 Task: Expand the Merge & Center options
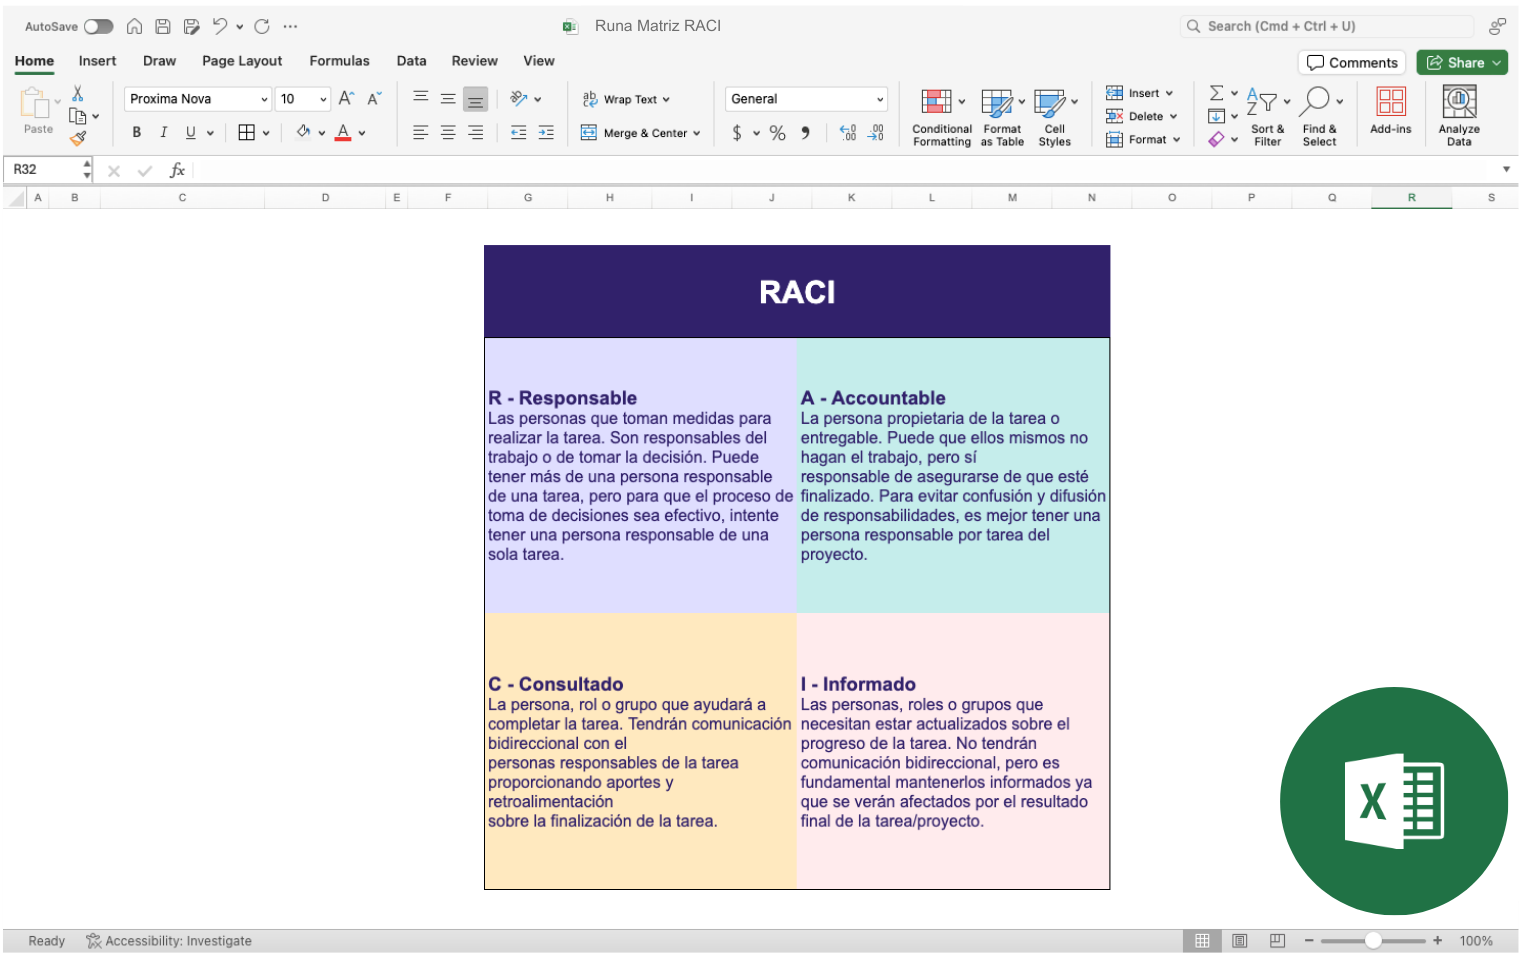pos(696,132)
